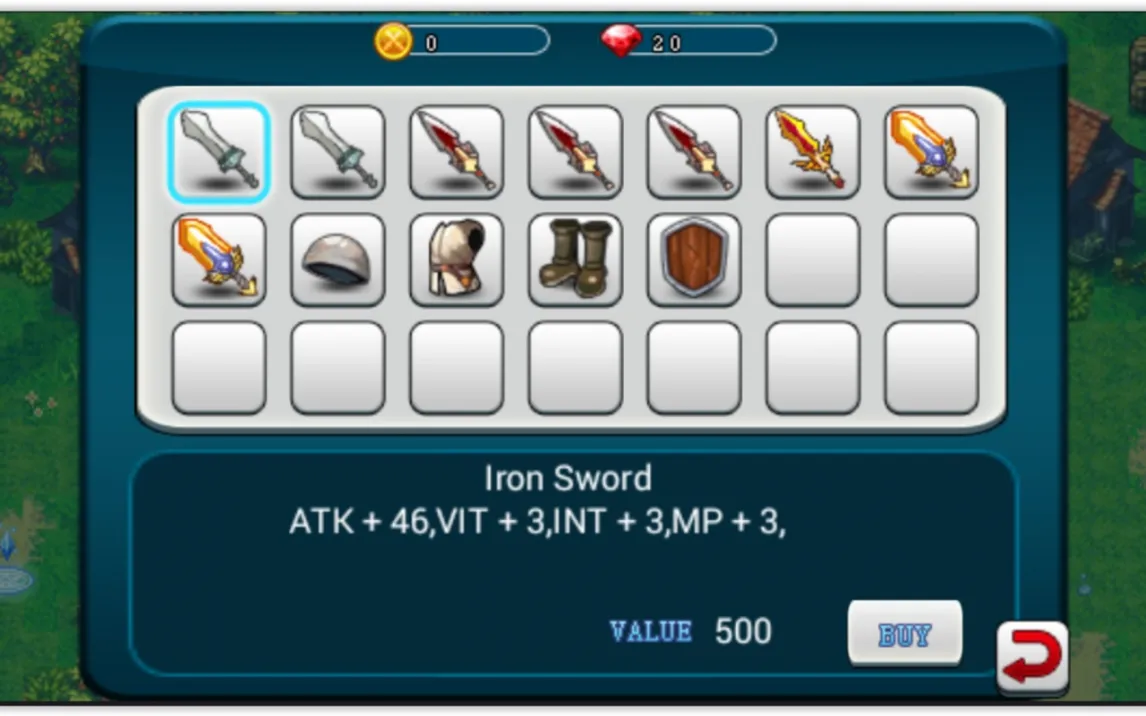This screenshot has height=716, width=1146.
Task: Select the first red-bladed sword
Action: tap(456, 152)
